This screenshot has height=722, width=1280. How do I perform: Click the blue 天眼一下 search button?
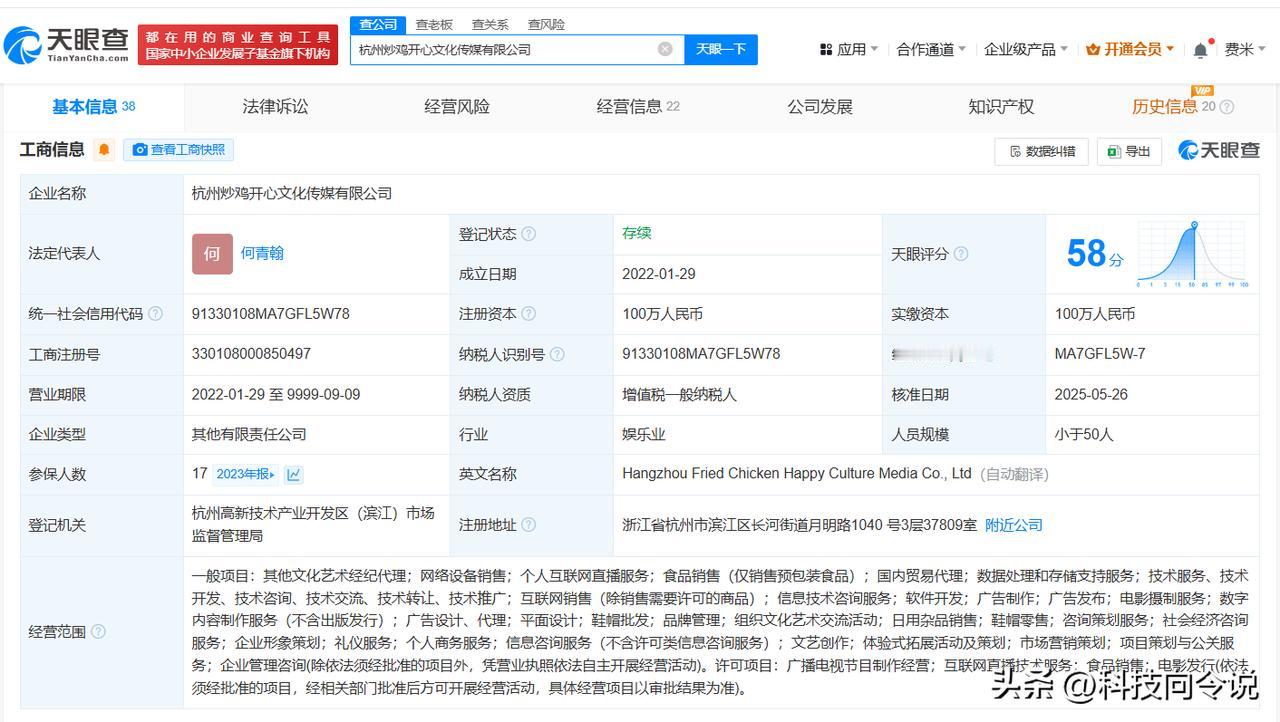[721, 49]
